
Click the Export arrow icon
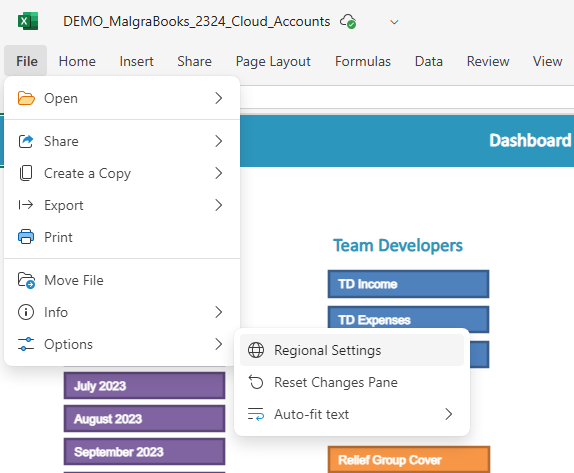[x=26, y=205]
